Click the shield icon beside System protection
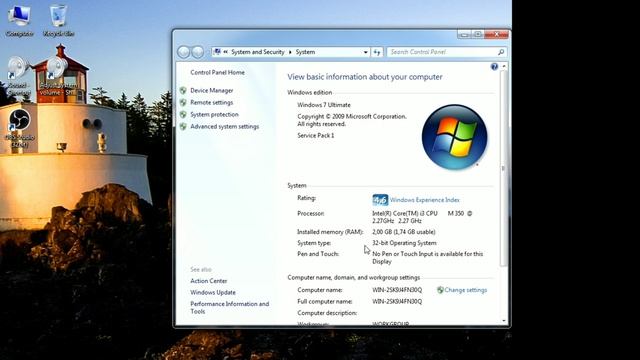Image resolution: width=640 pixels, height=360 pixels. tap(183, 115)
